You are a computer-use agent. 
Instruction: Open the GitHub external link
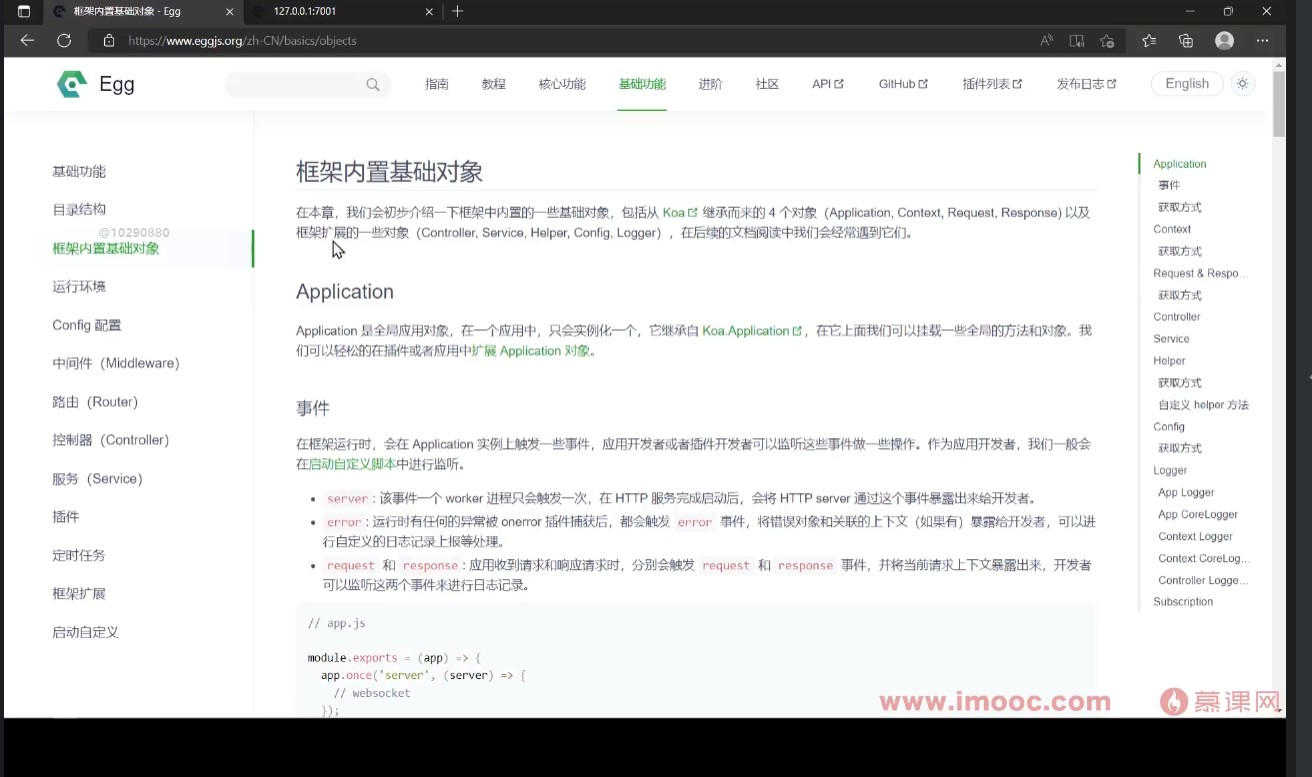901,84
